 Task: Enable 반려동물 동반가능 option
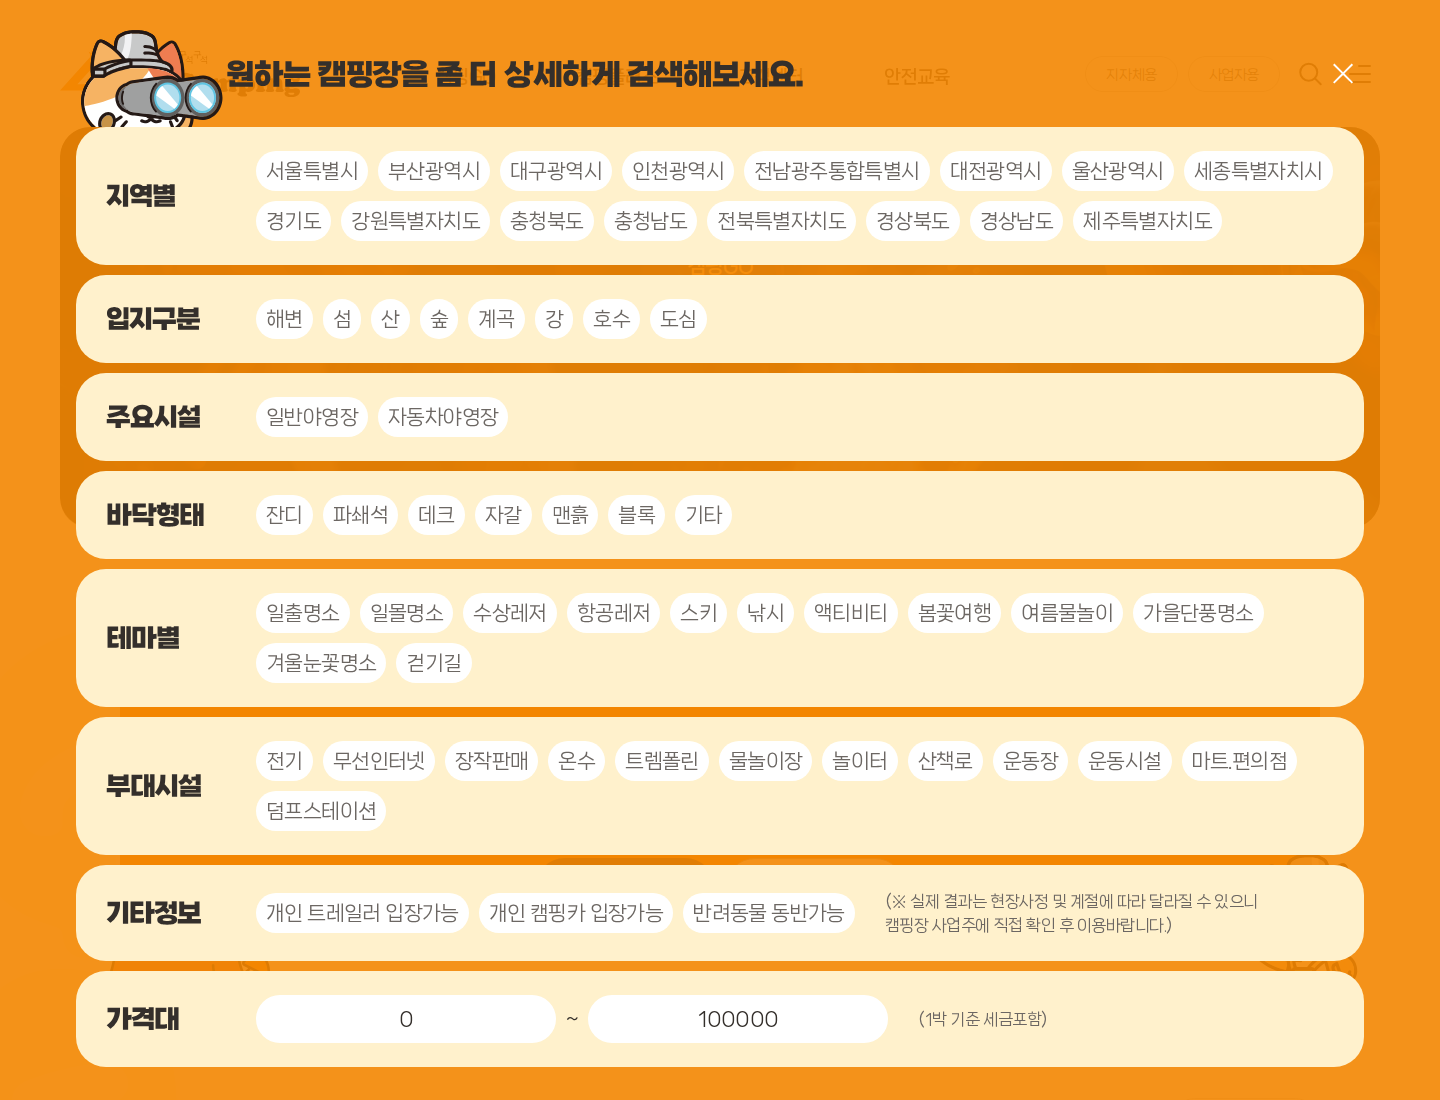768,913
